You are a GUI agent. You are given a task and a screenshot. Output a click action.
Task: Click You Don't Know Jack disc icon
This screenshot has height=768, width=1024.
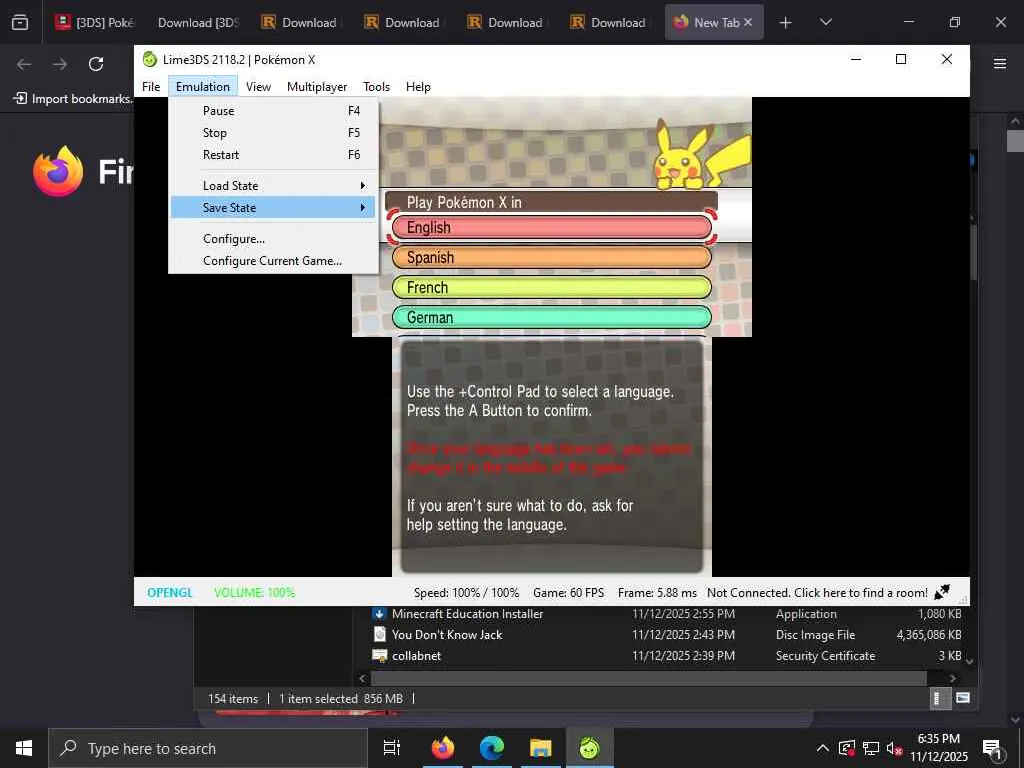tap(379, 634)
